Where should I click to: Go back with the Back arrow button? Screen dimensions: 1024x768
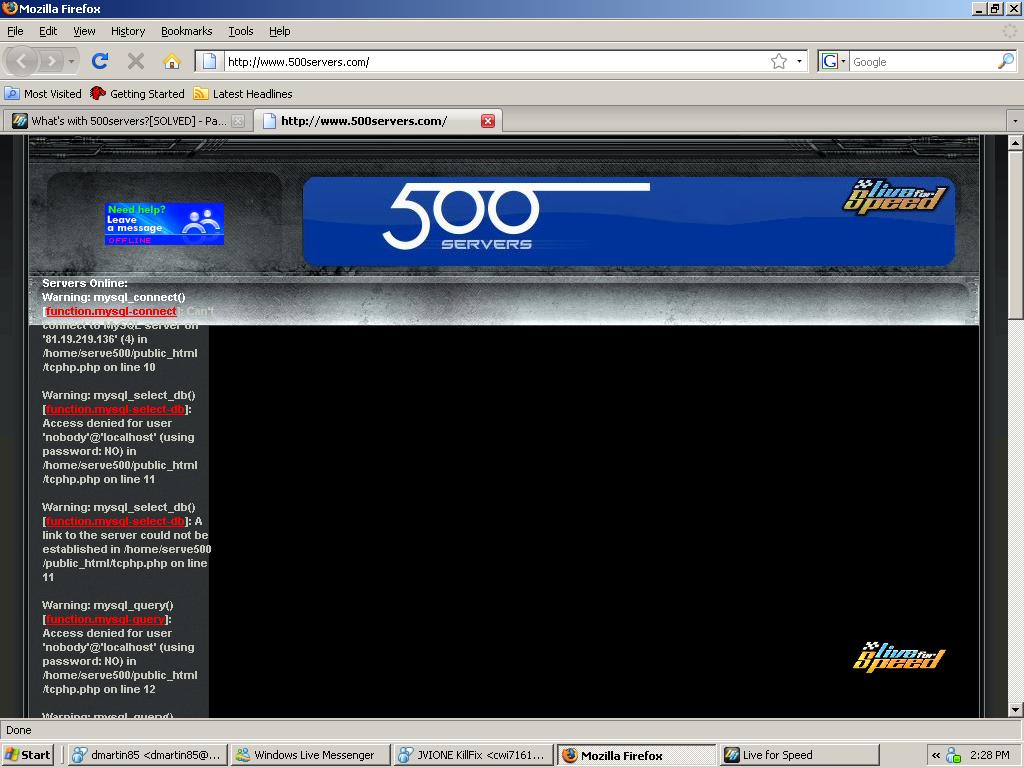click(22, 61)
